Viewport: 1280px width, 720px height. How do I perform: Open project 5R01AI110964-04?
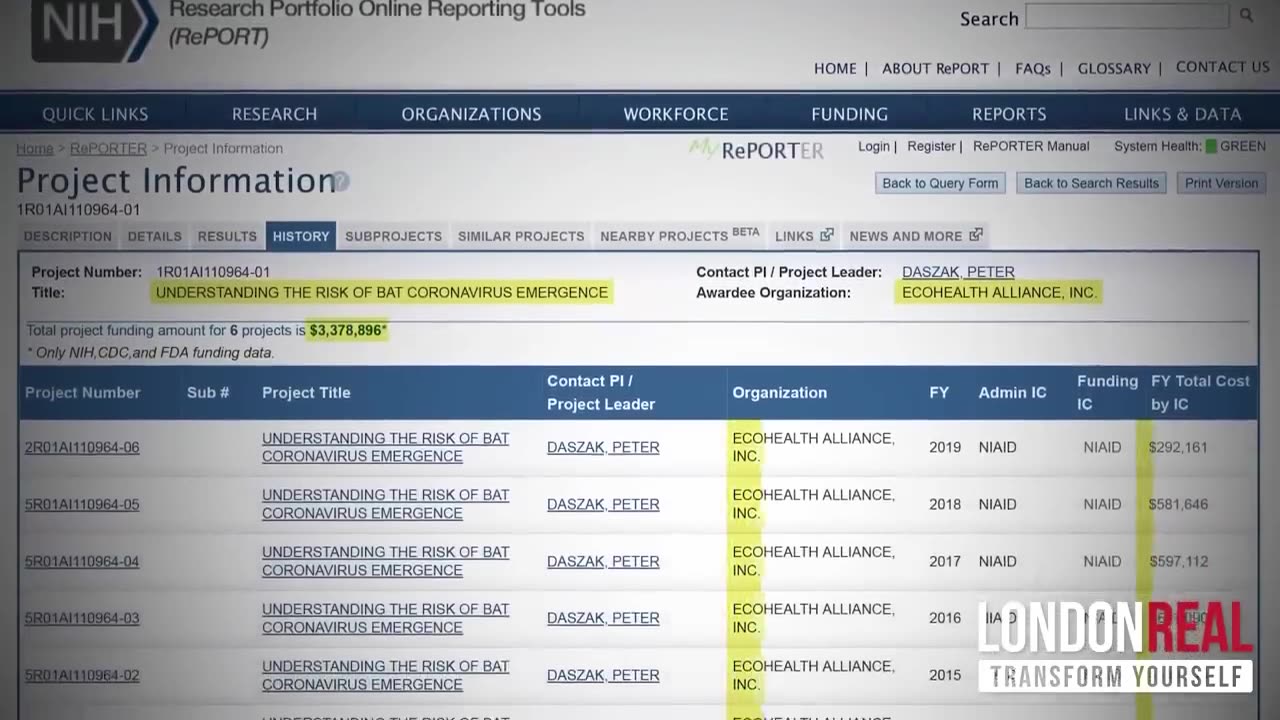pyautogui.click(x=82, y=561)
